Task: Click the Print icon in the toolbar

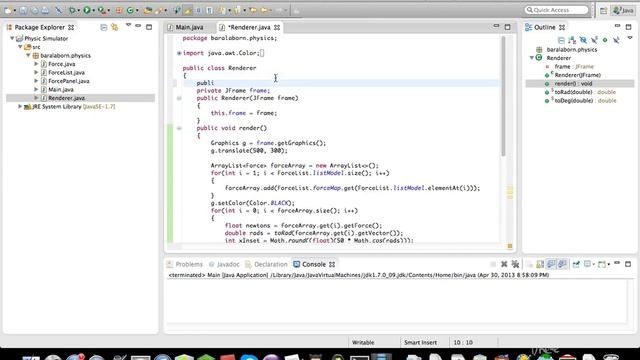Action: [x=45, y=10]
